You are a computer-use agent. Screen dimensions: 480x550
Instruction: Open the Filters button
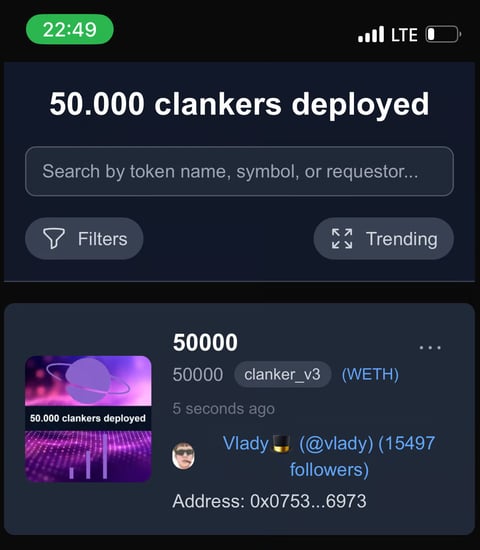tap(84, 239)
